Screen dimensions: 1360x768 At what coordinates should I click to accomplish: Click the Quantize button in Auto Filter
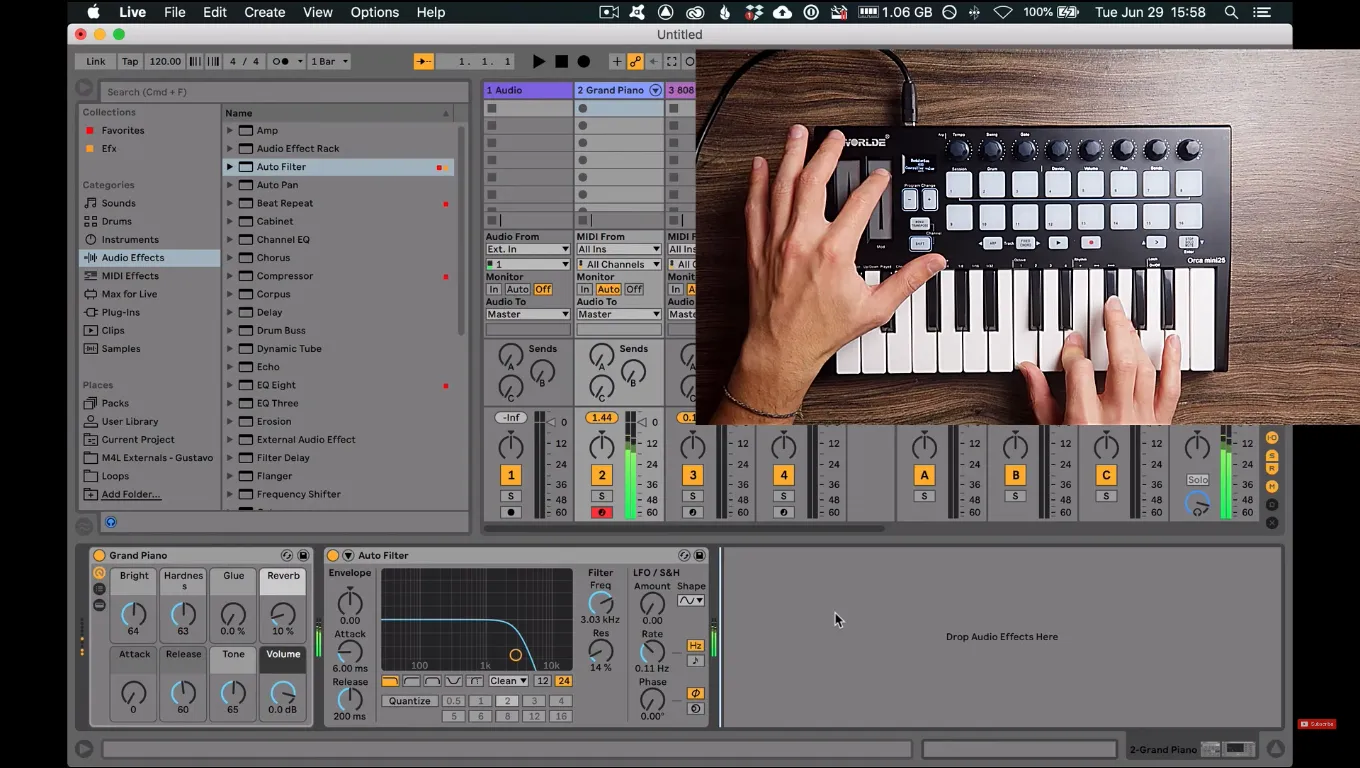click(410, 701)
